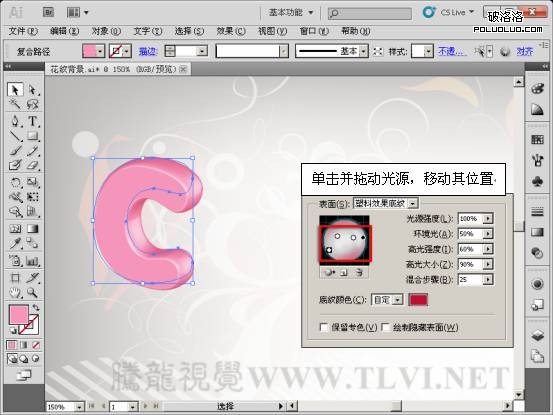Screen dimensions: 553x415
Task: Select the Direct Selection tool
Action: pos(32,90)
